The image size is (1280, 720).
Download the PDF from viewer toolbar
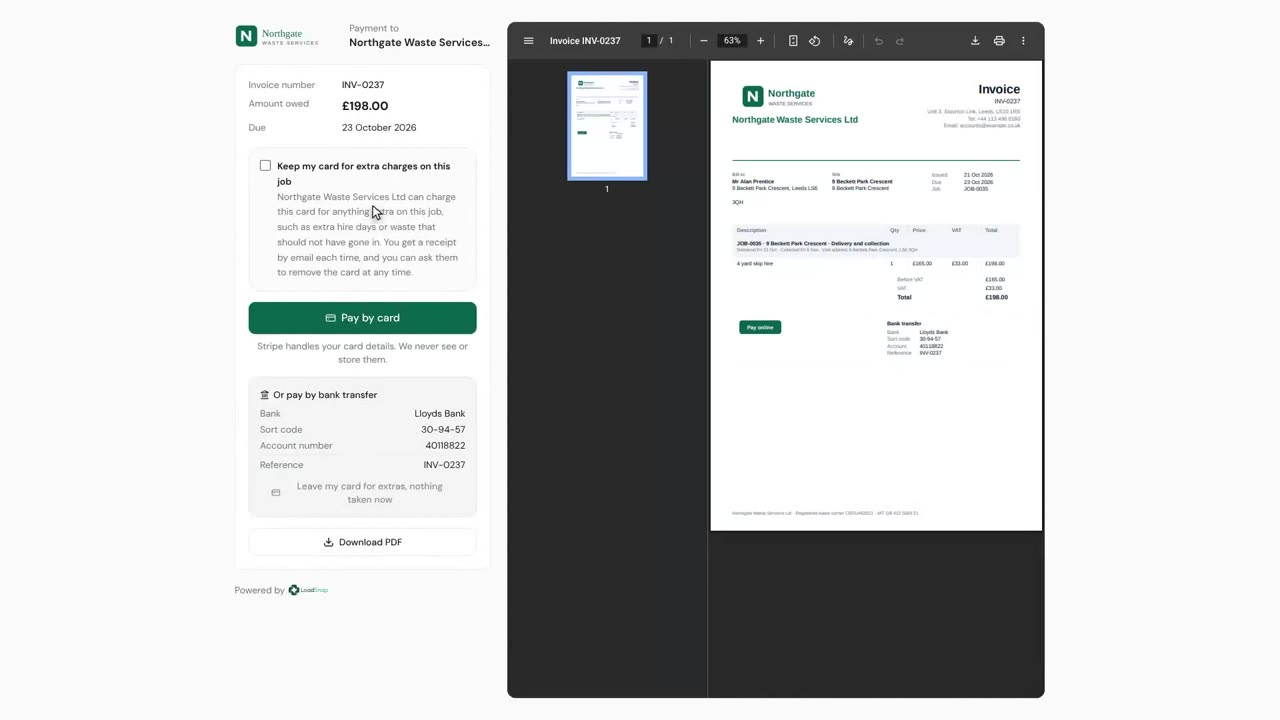click(975, 41)
